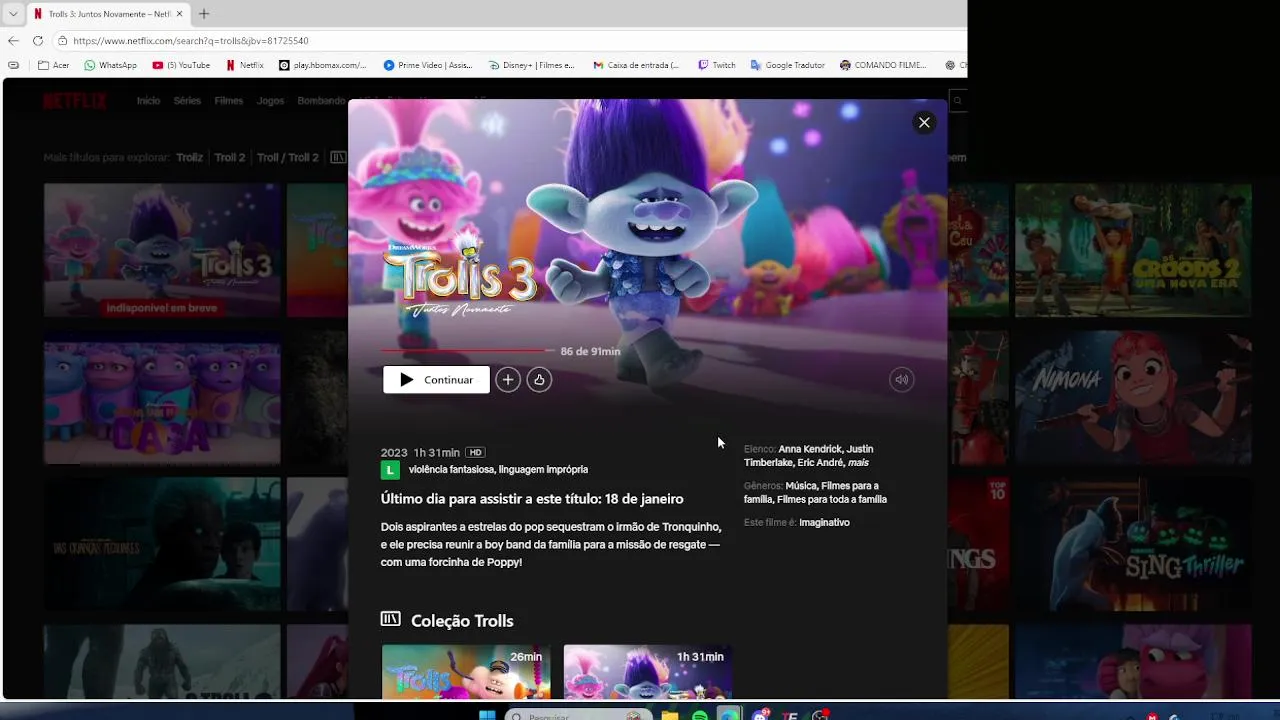
Task: Add Trolls 3 to My List
Action: tap(508, 380)
